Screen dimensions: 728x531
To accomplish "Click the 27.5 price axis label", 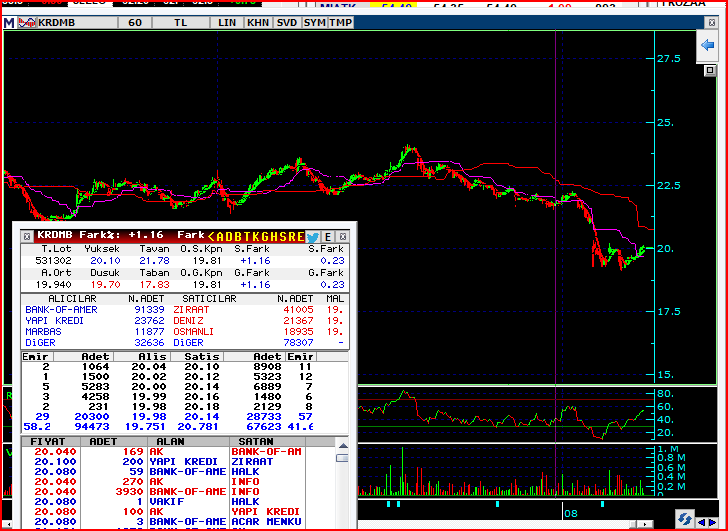I will click(669, 58).
